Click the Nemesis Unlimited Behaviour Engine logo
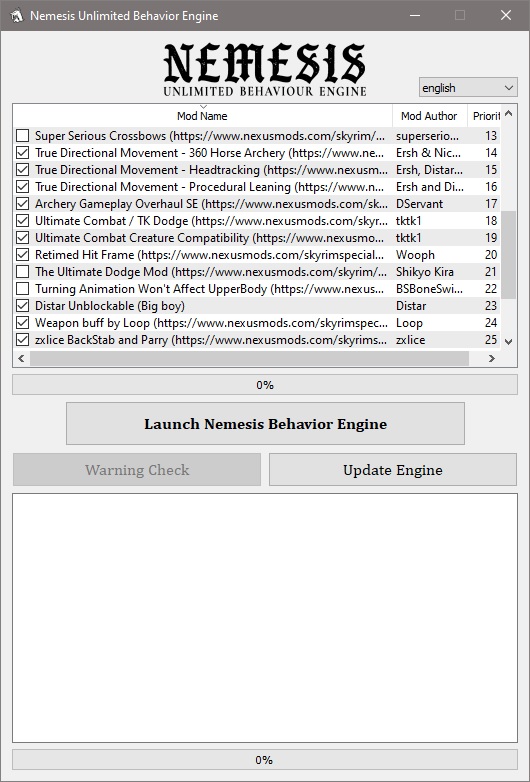 point(265,70)
